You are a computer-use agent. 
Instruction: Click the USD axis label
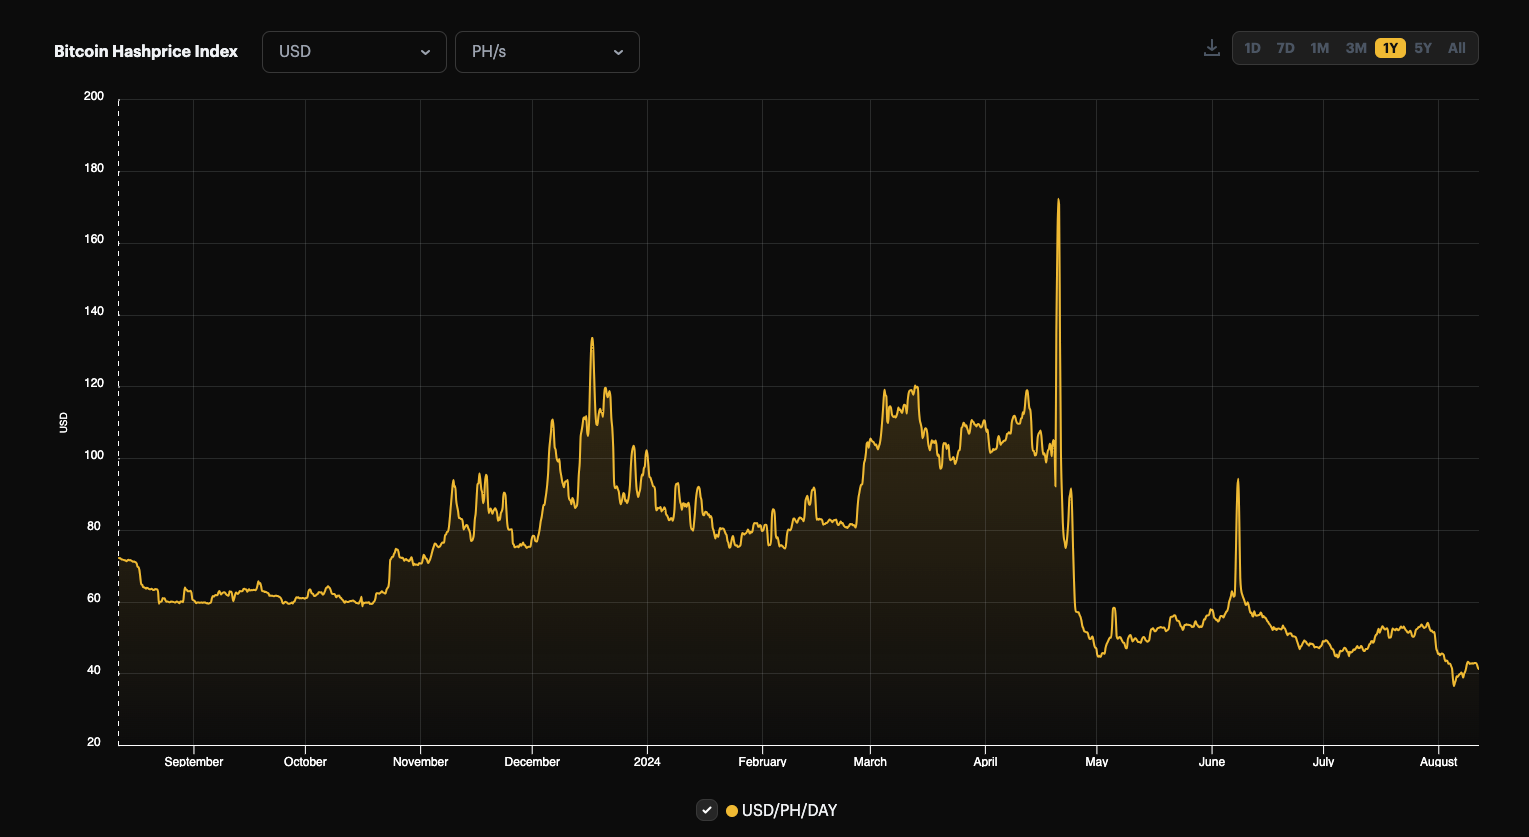click(x=63, y=423)
